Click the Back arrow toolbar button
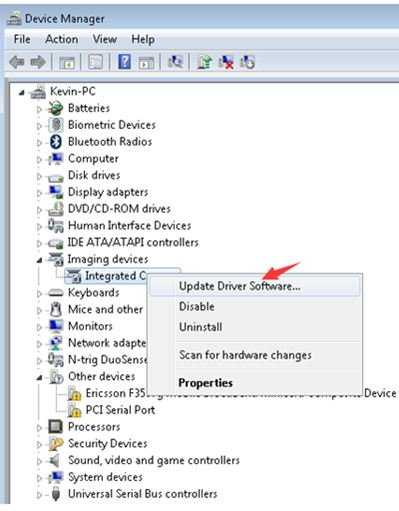399x511 pixels. point(17,62)
